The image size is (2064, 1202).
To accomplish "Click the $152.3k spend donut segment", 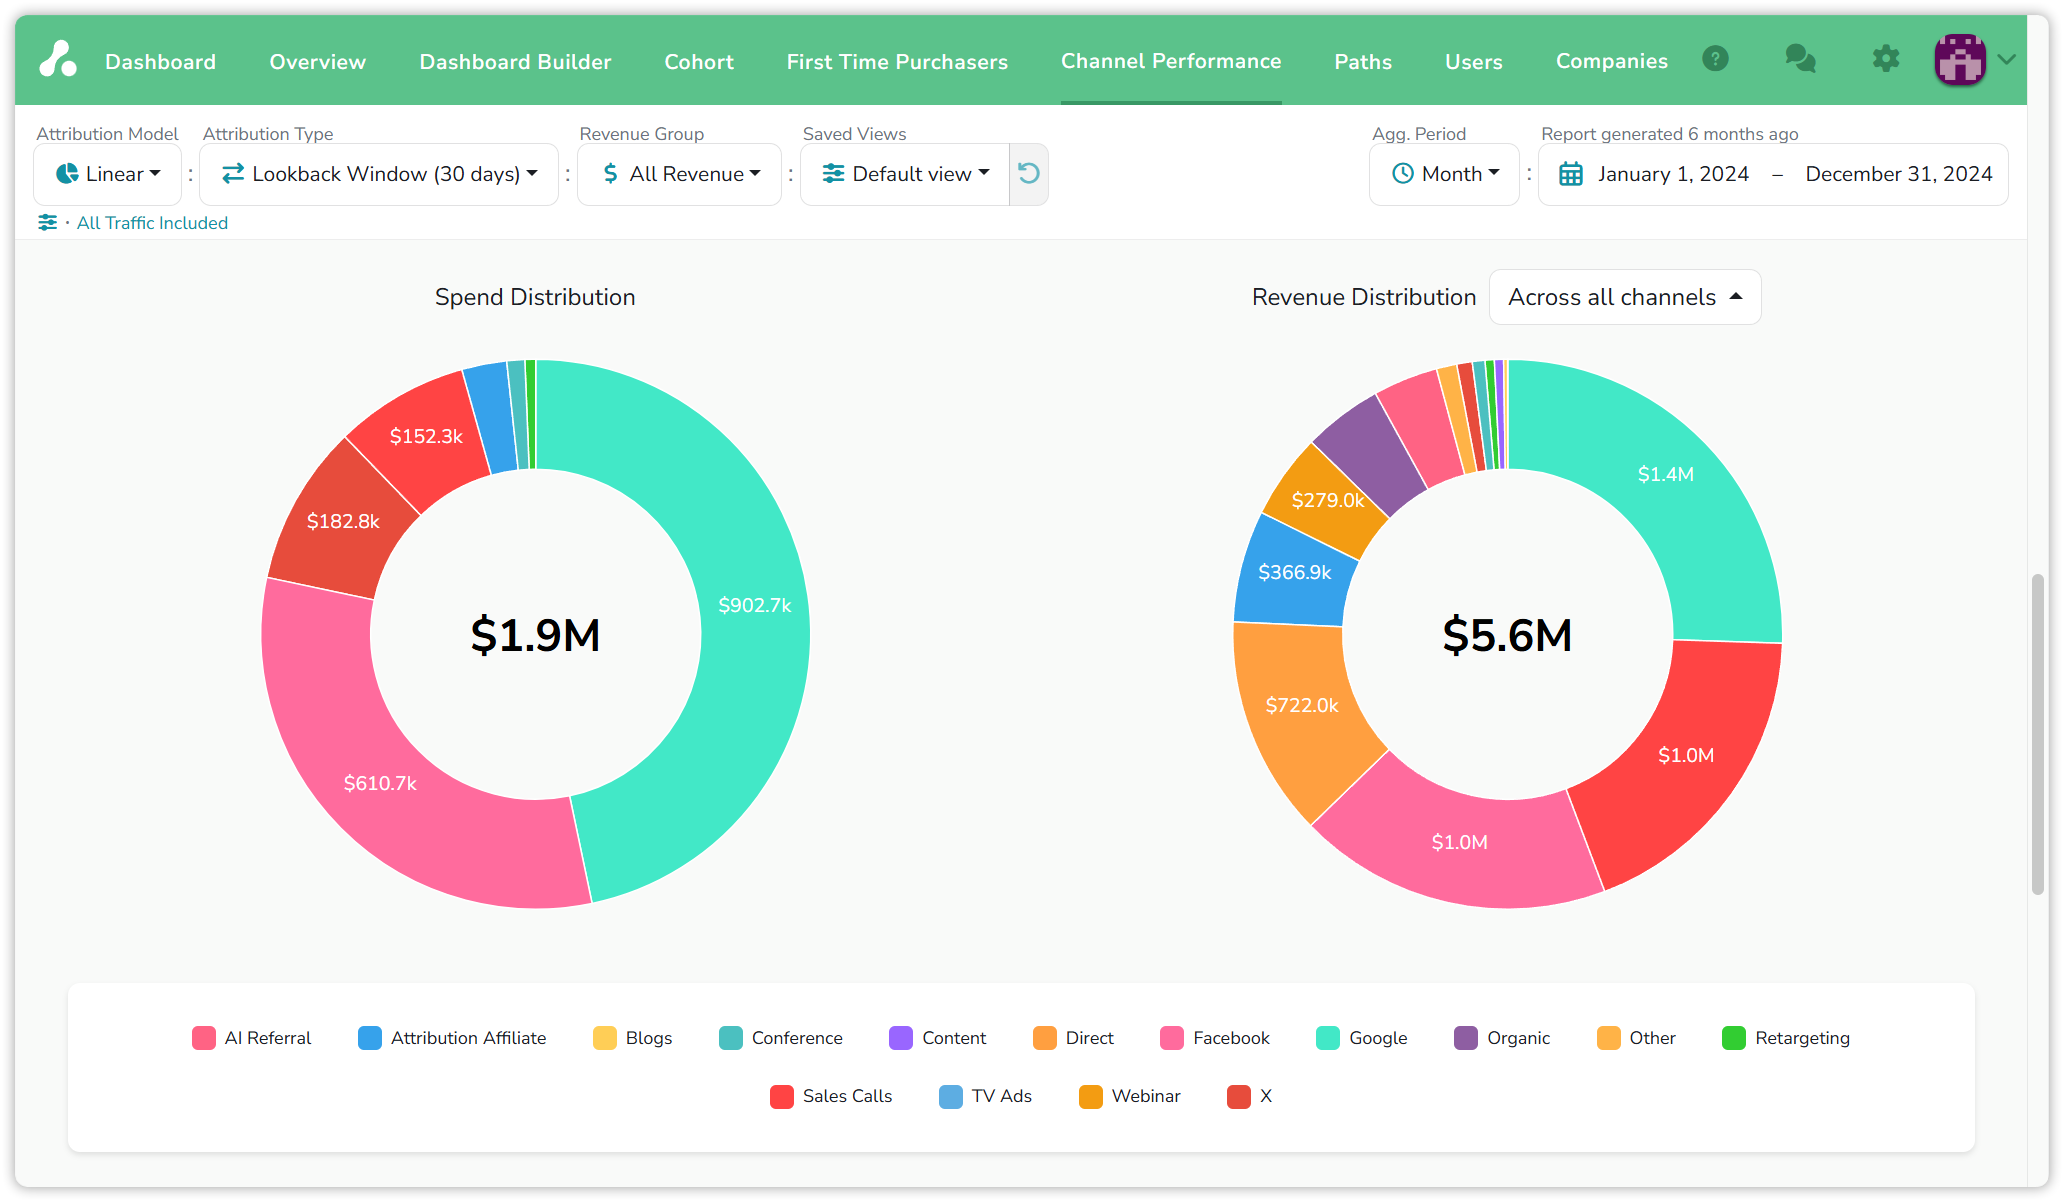I will pos(426,436).
